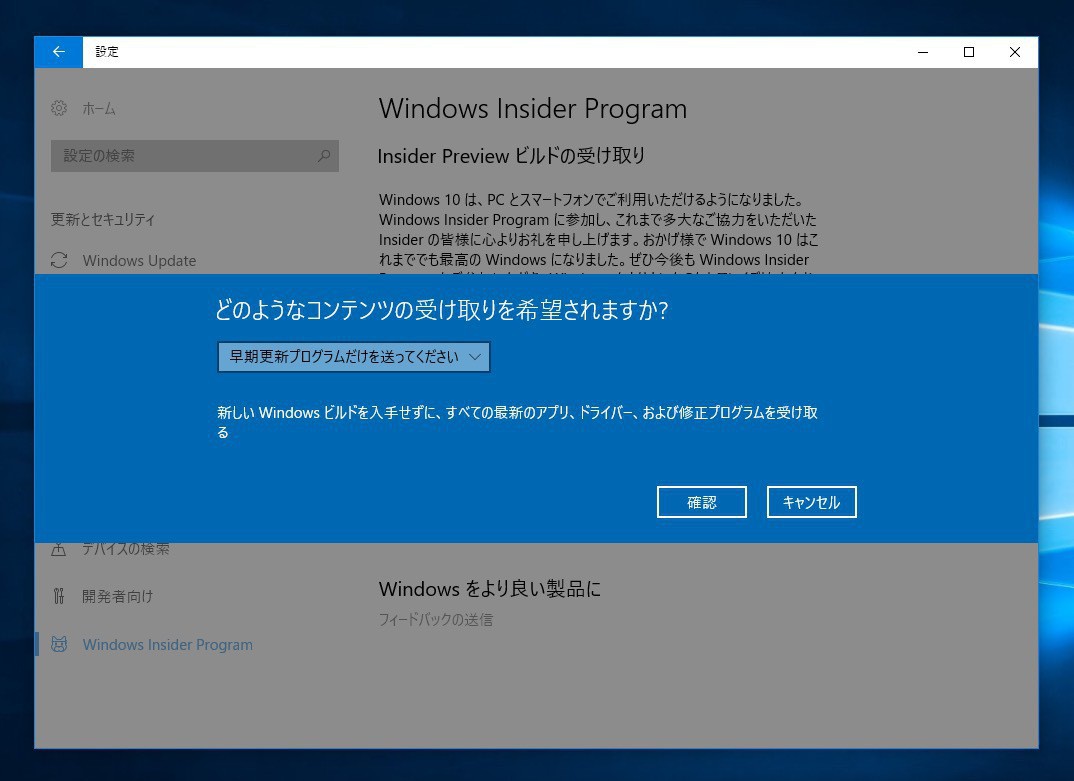Open フィードバックの送信 link

(436, 619)
